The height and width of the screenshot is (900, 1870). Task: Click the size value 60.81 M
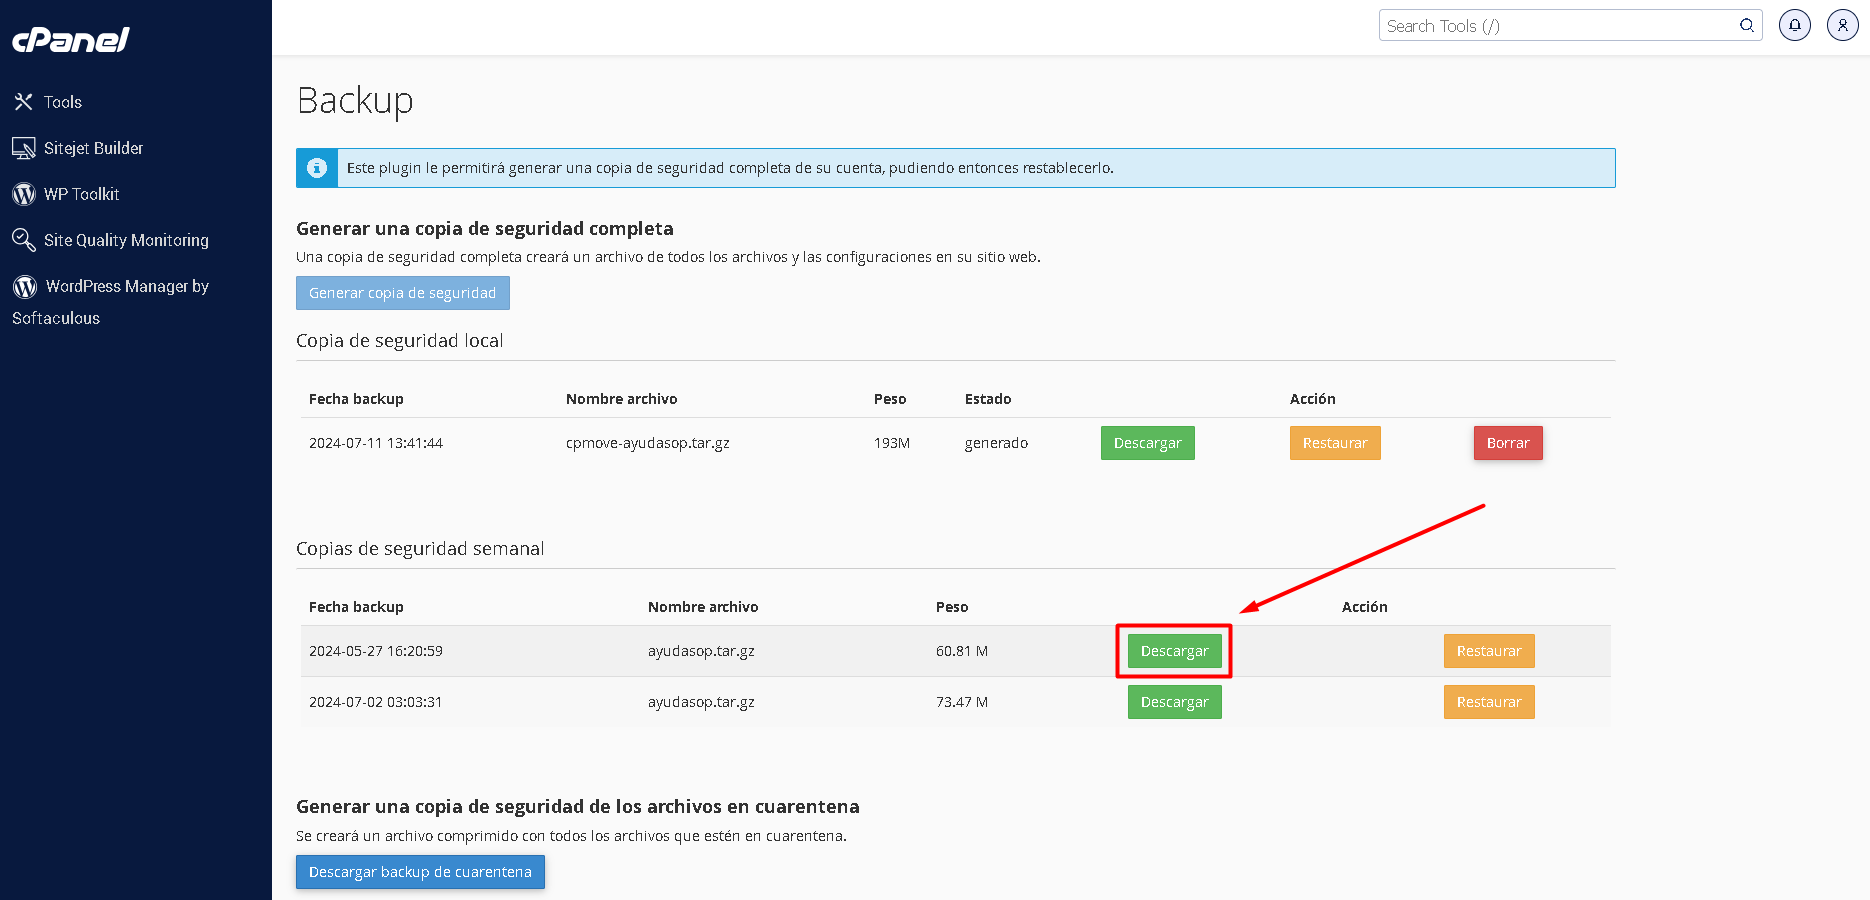(962, 651)
